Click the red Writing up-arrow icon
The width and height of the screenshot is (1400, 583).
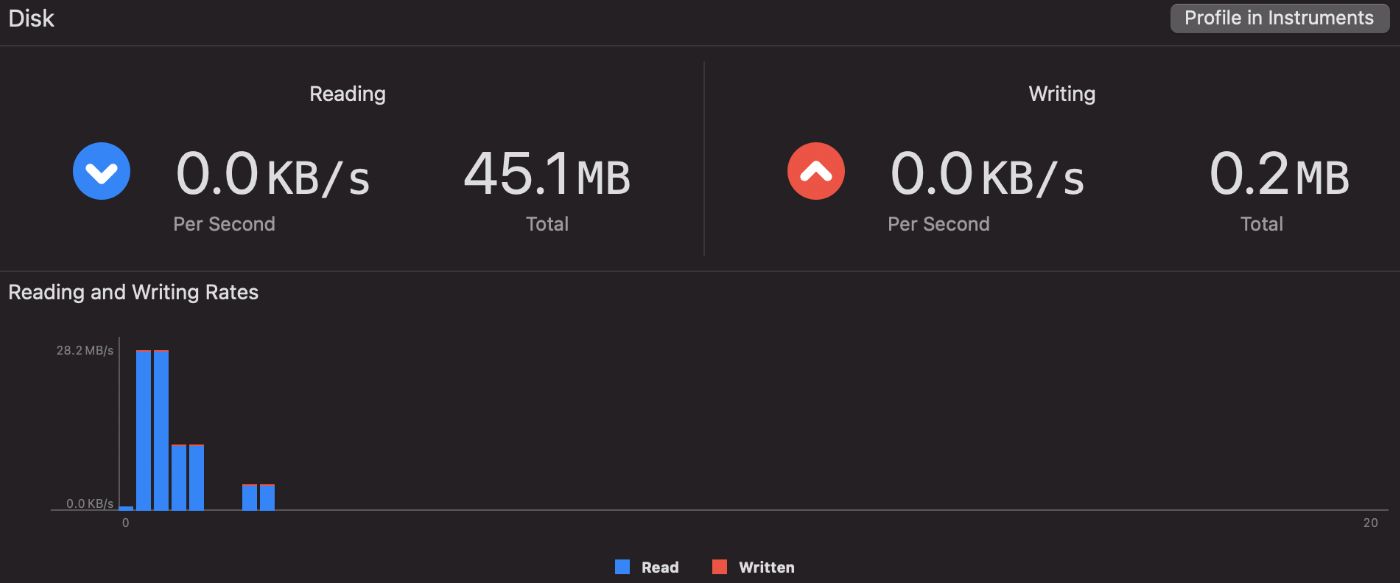pos(816,171)
